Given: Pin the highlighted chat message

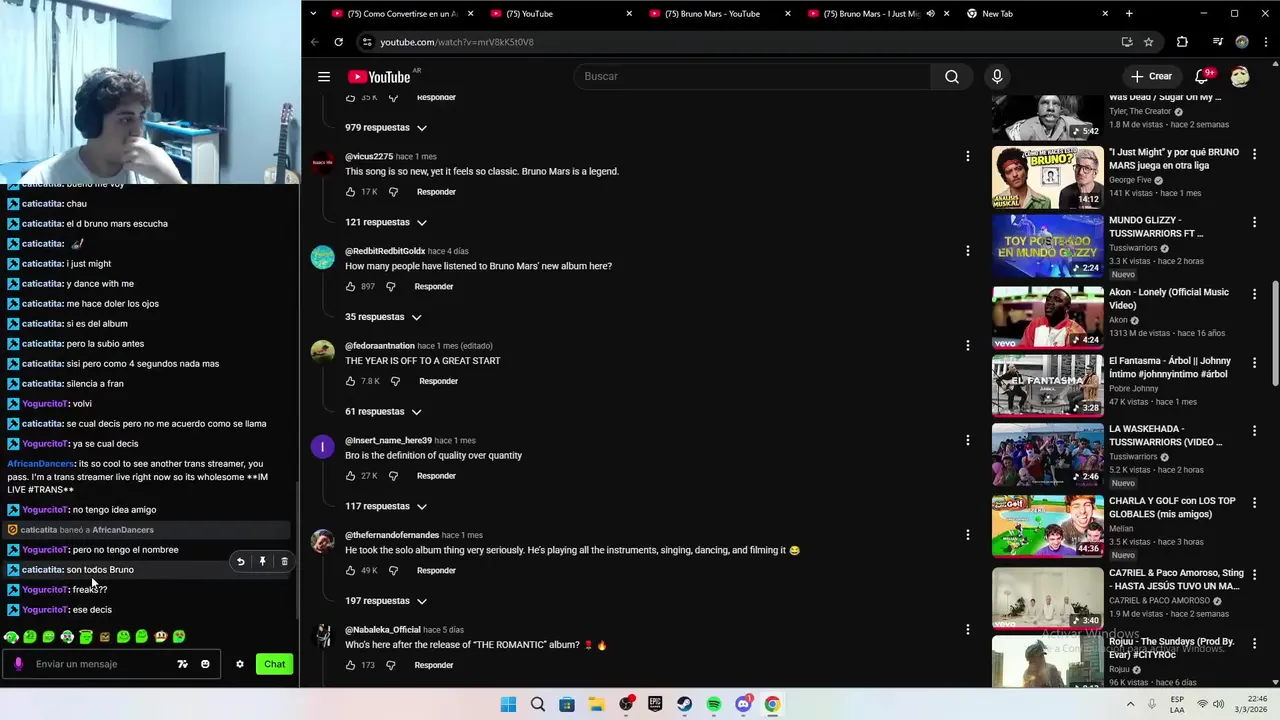Looking at the screenshot, I should pos(262,562).
